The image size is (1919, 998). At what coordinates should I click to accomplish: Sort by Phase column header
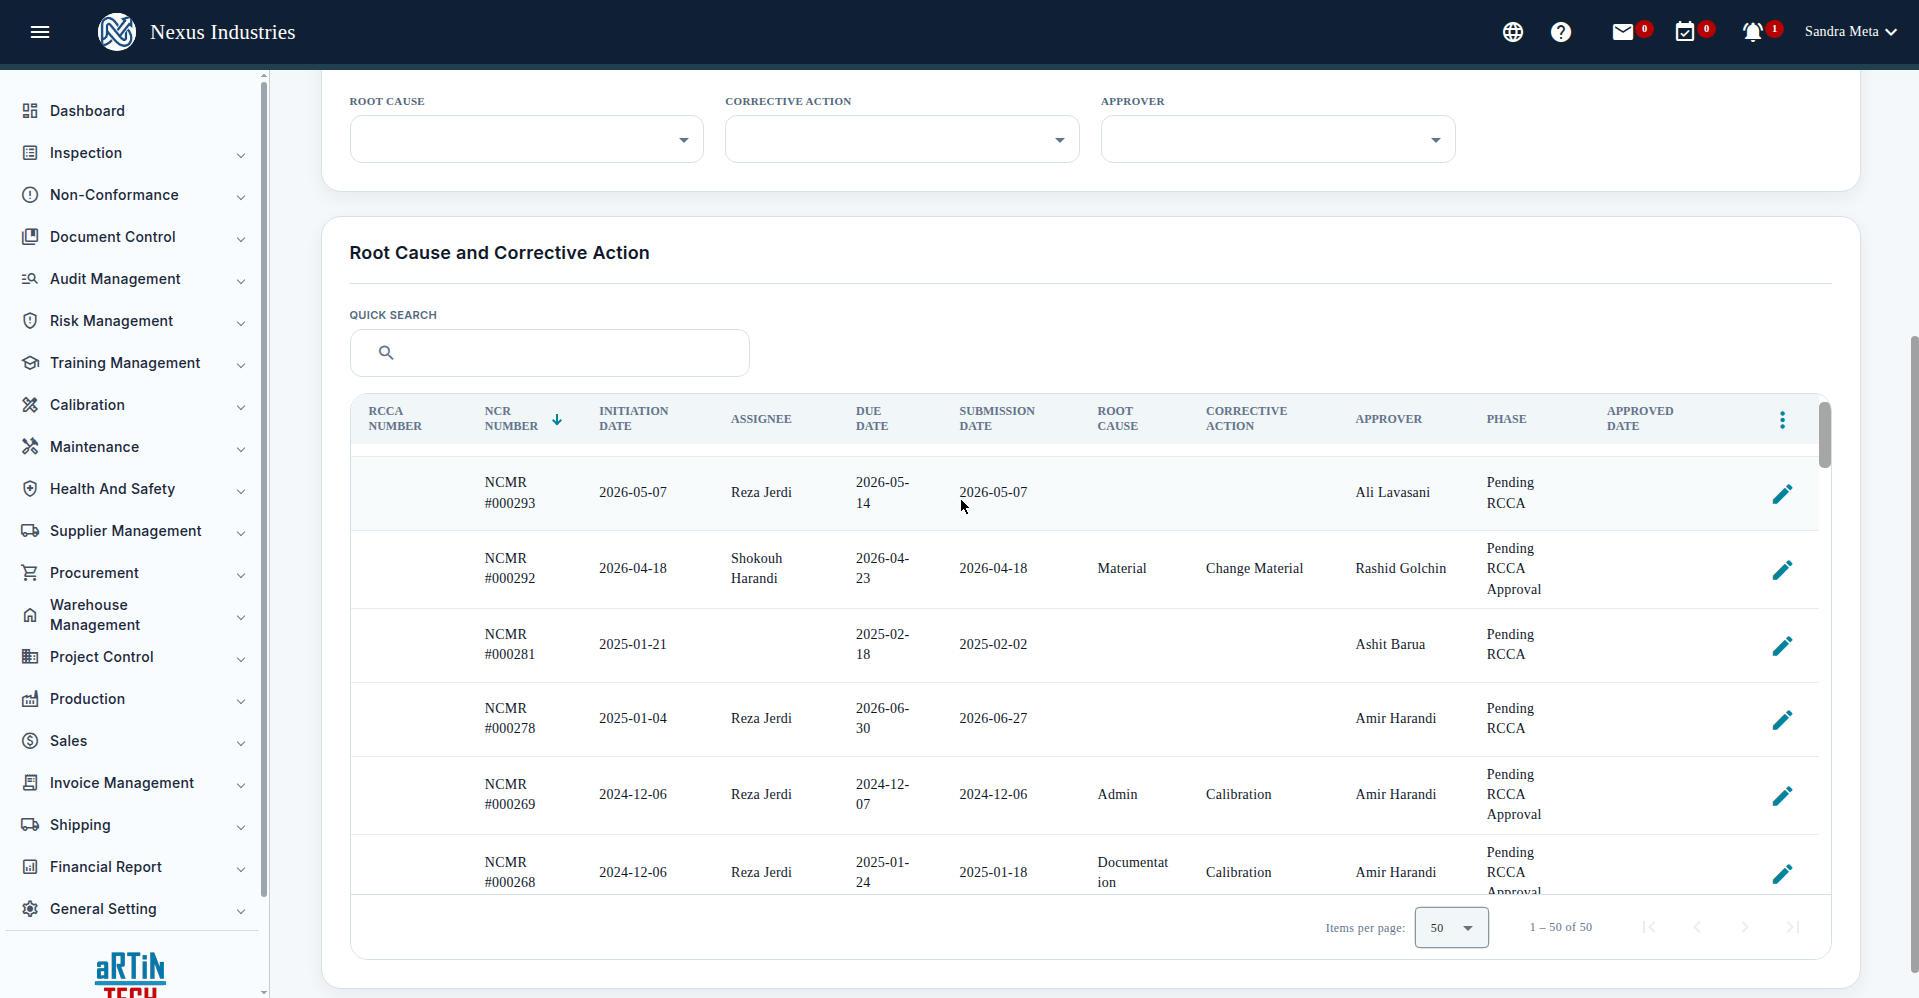click(1506, 419)
